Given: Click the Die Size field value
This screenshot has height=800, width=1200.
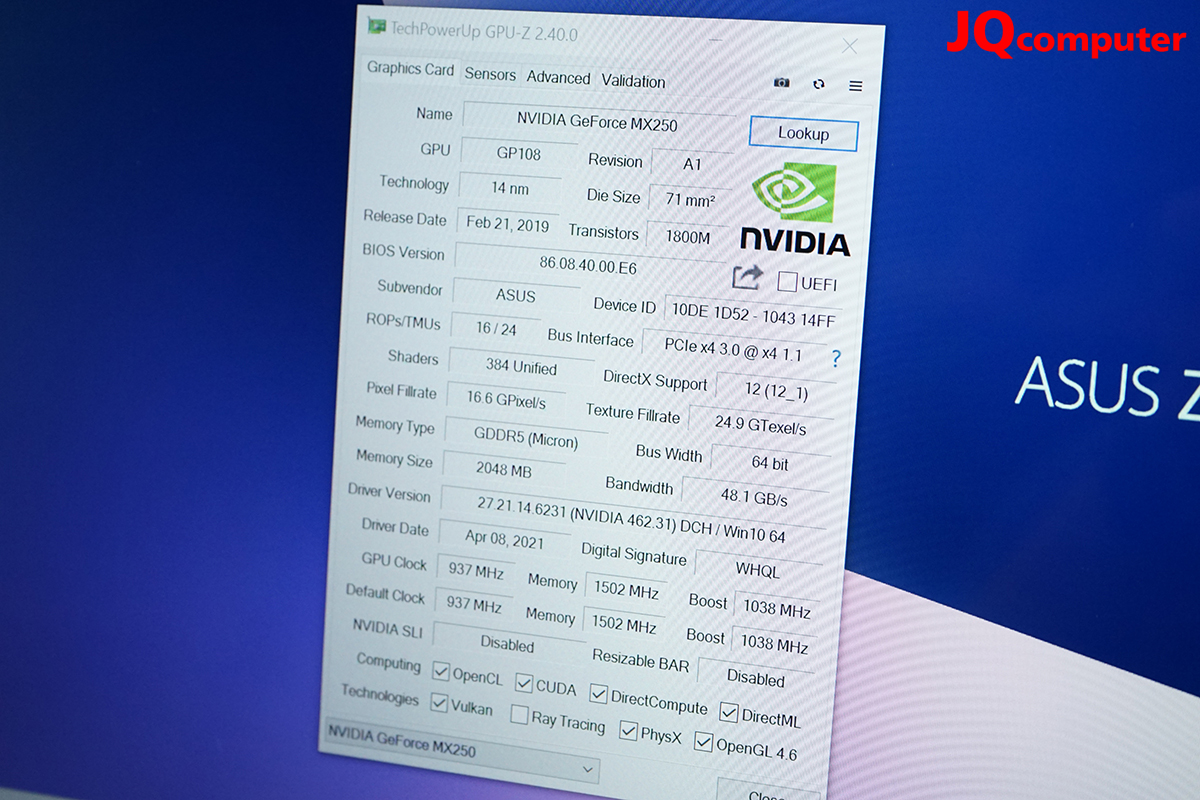Looking at the screenshot, I should coord(690,199).
